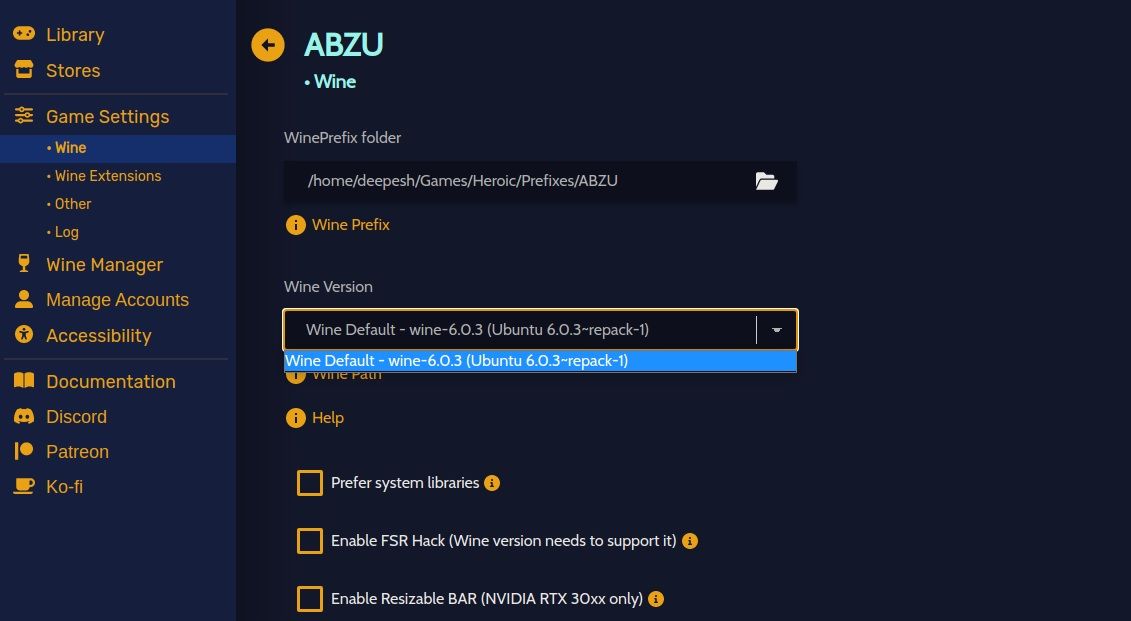
Task: Select Wine Default wine-6.0.3 highlighted option
Action: 540,361
